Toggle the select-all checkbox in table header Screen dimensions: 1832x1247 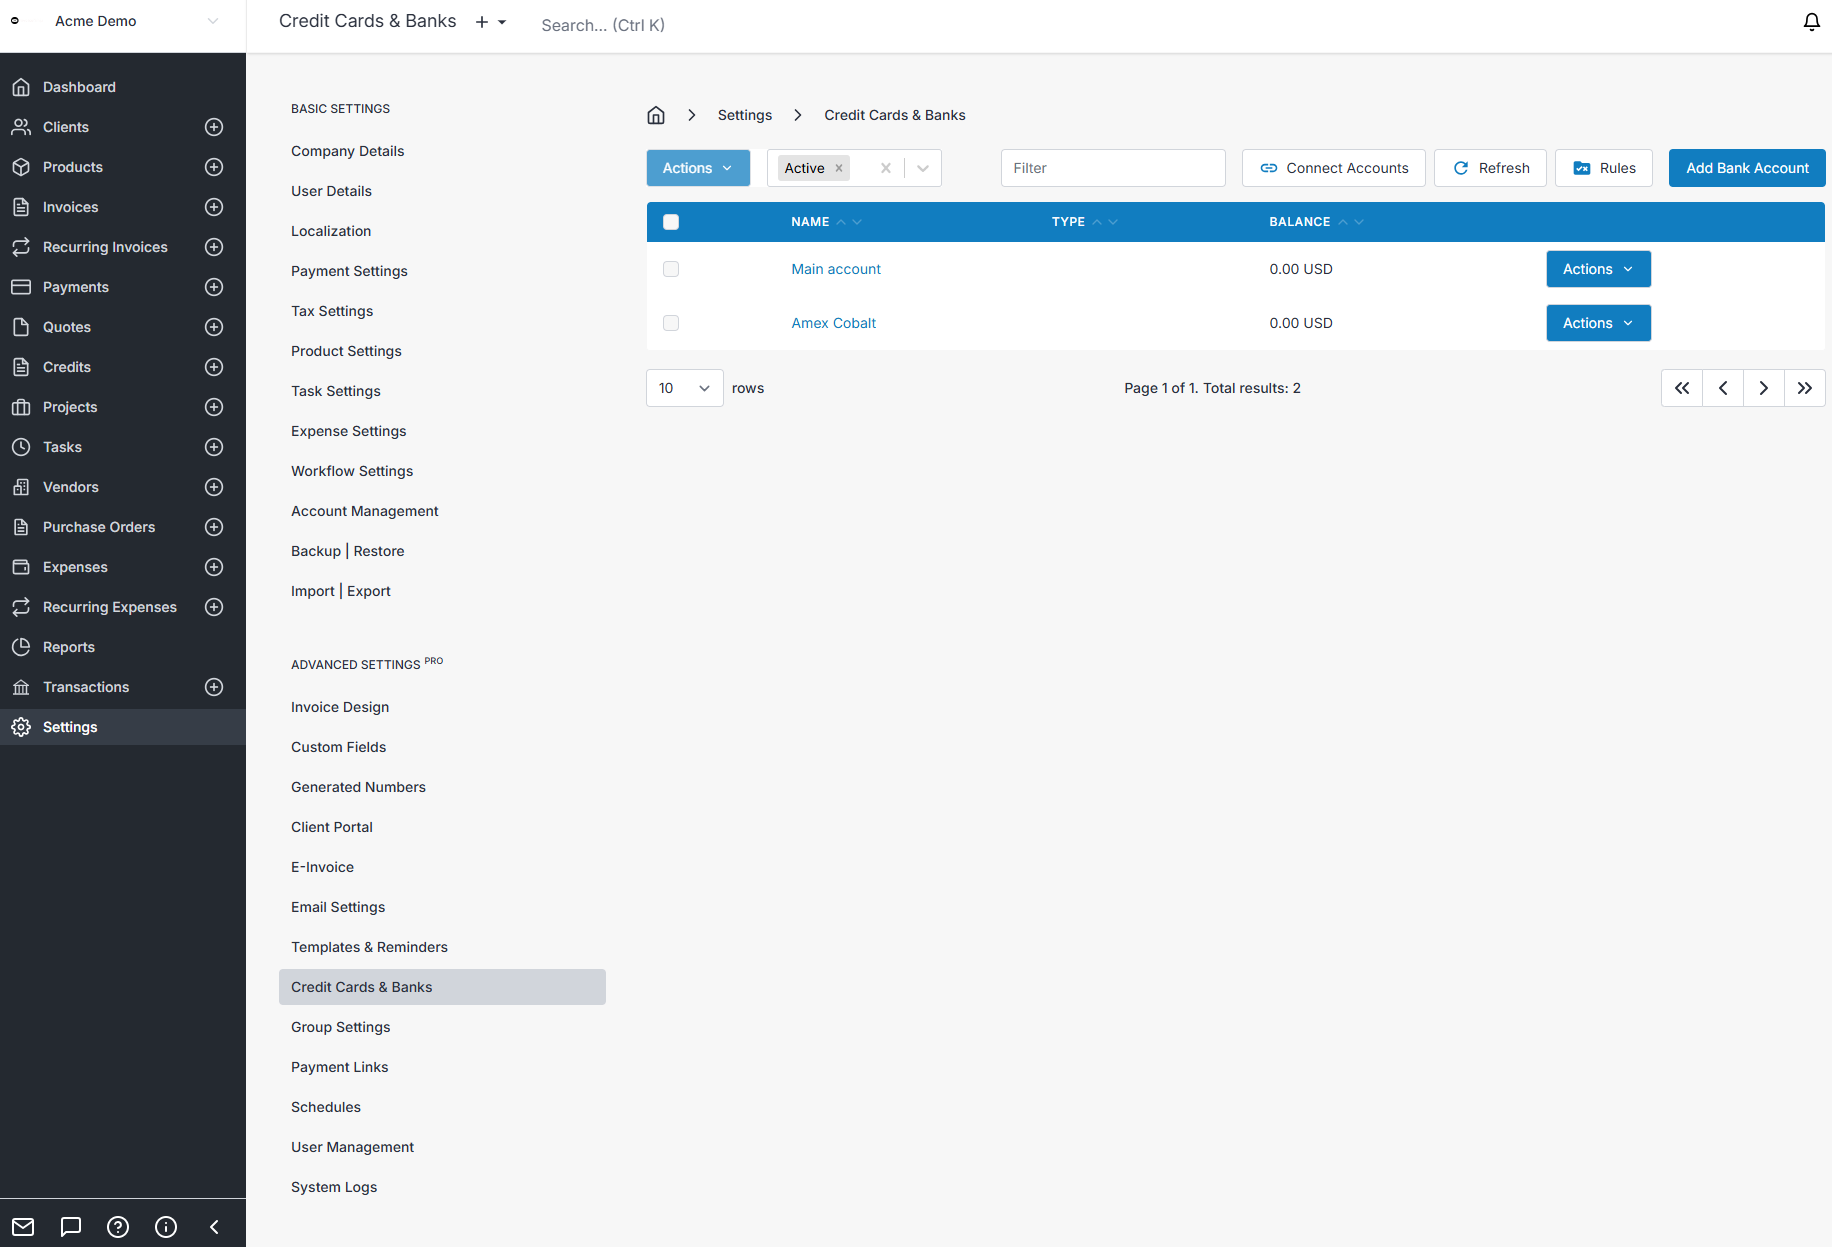click(671, 222)
